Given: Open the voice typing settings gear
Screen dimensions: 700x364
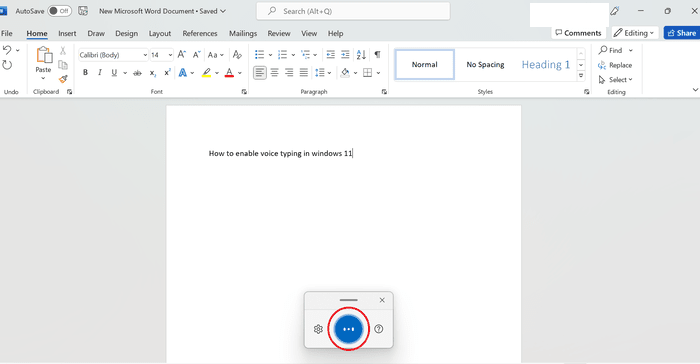Looking at the screenshot, I should 318,329.
